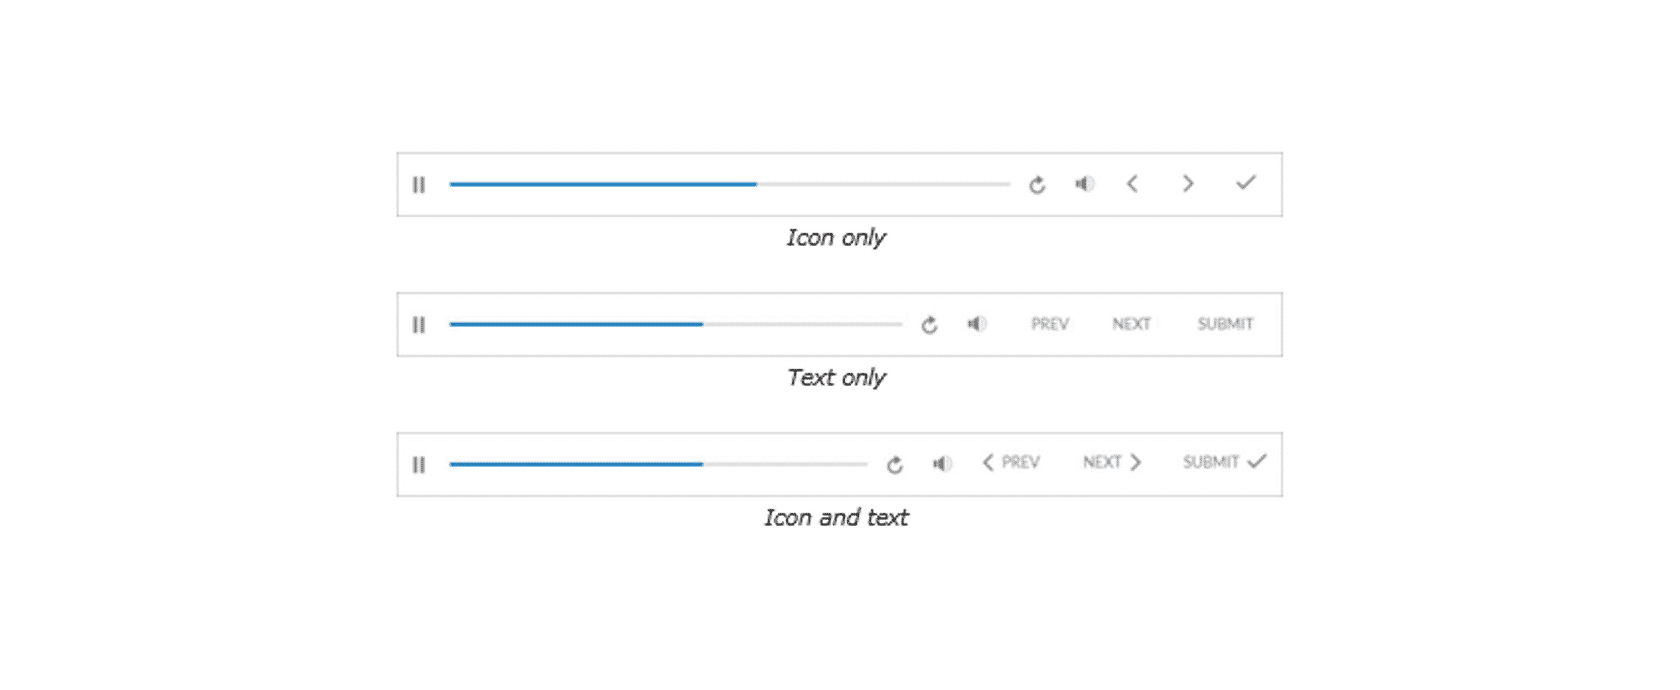Click the replay icon in the Text only bar
Screen dimensions: 1680x690
tap(929, 325)
